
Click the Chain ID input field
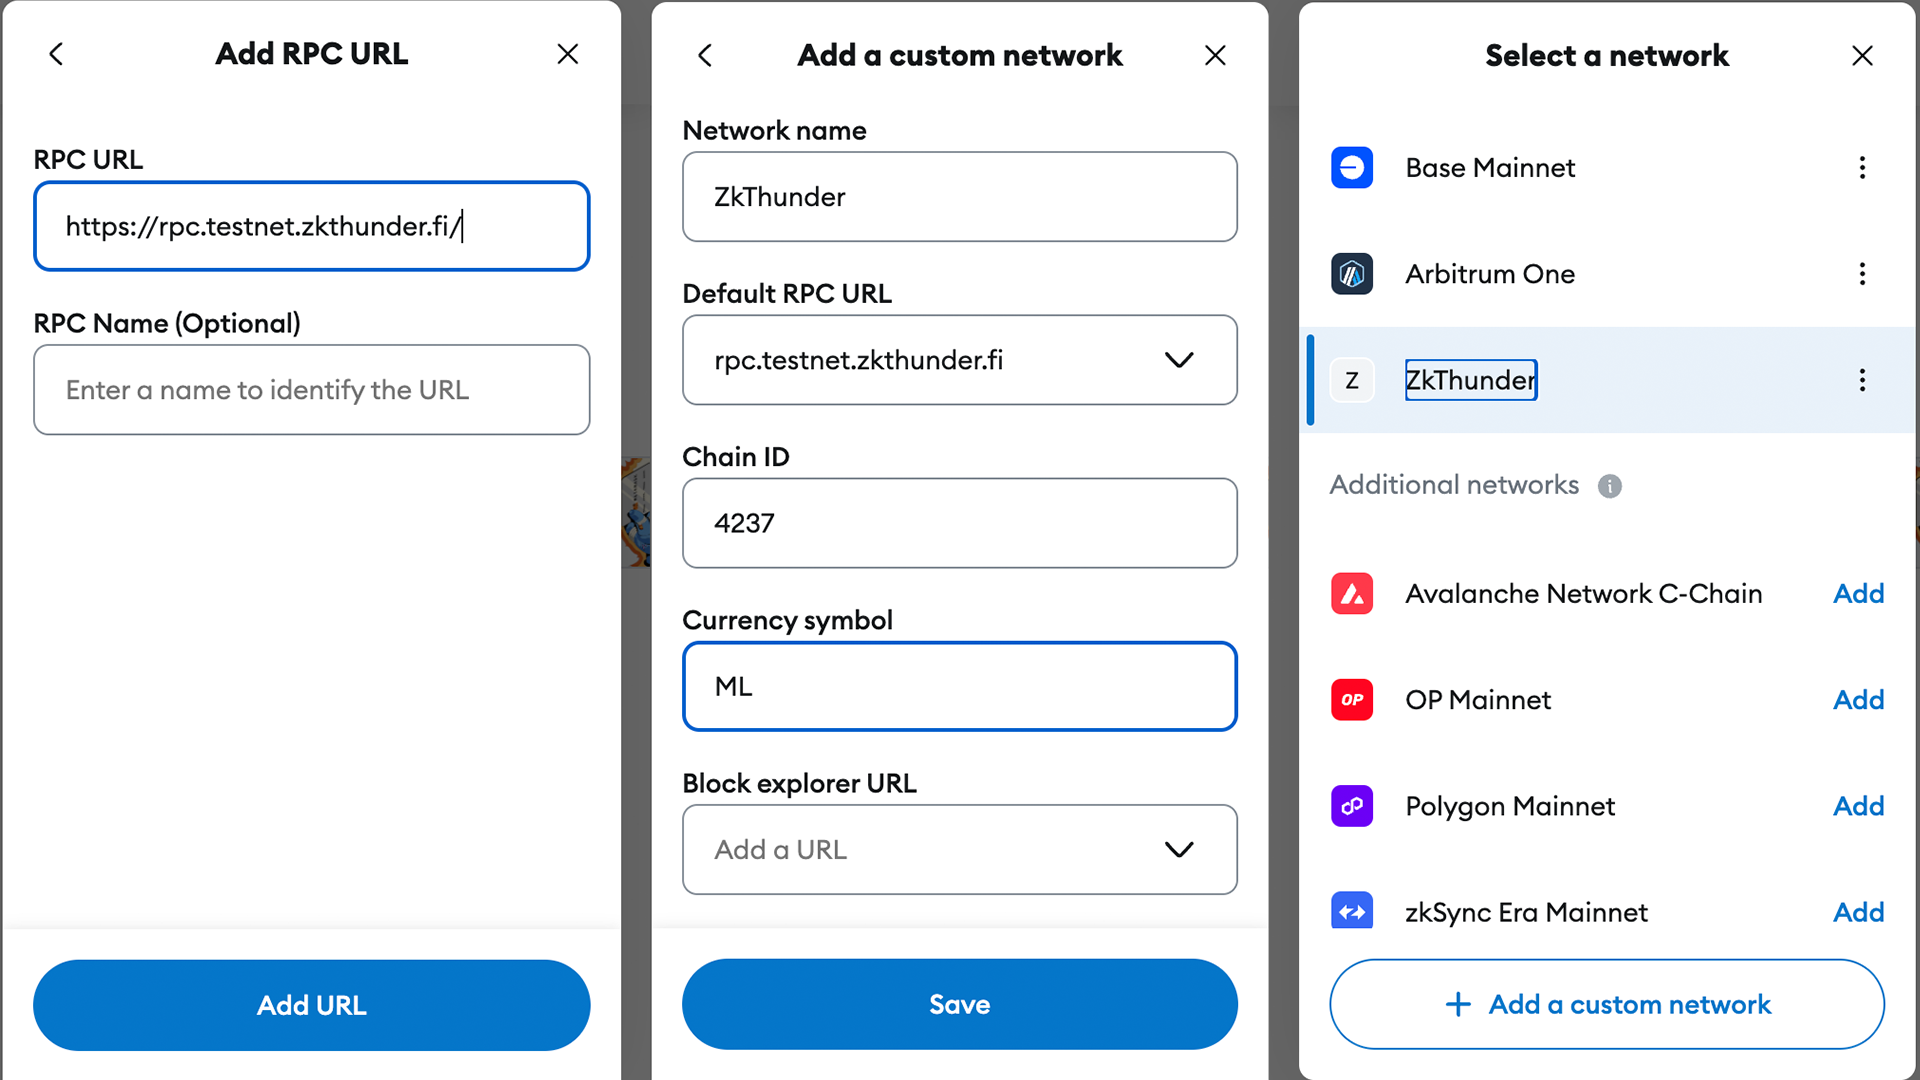(x=959, y=523)
